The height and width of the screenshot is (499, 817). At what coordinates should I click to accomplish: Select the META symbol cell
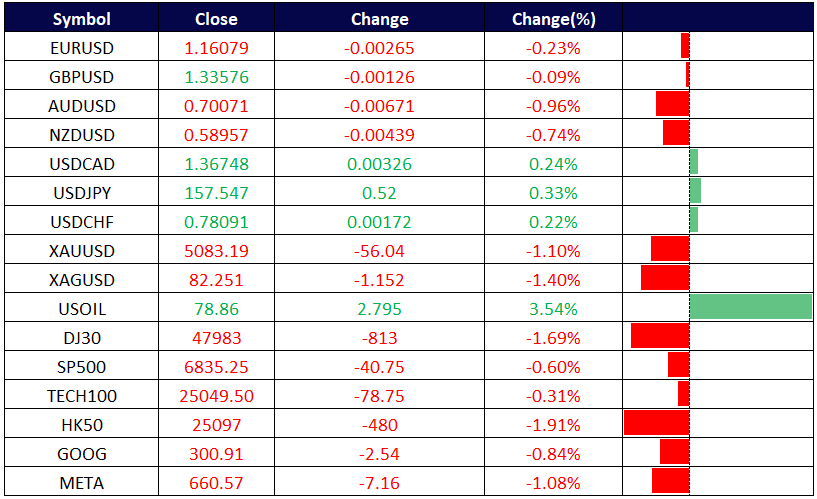tap(81, 483)
